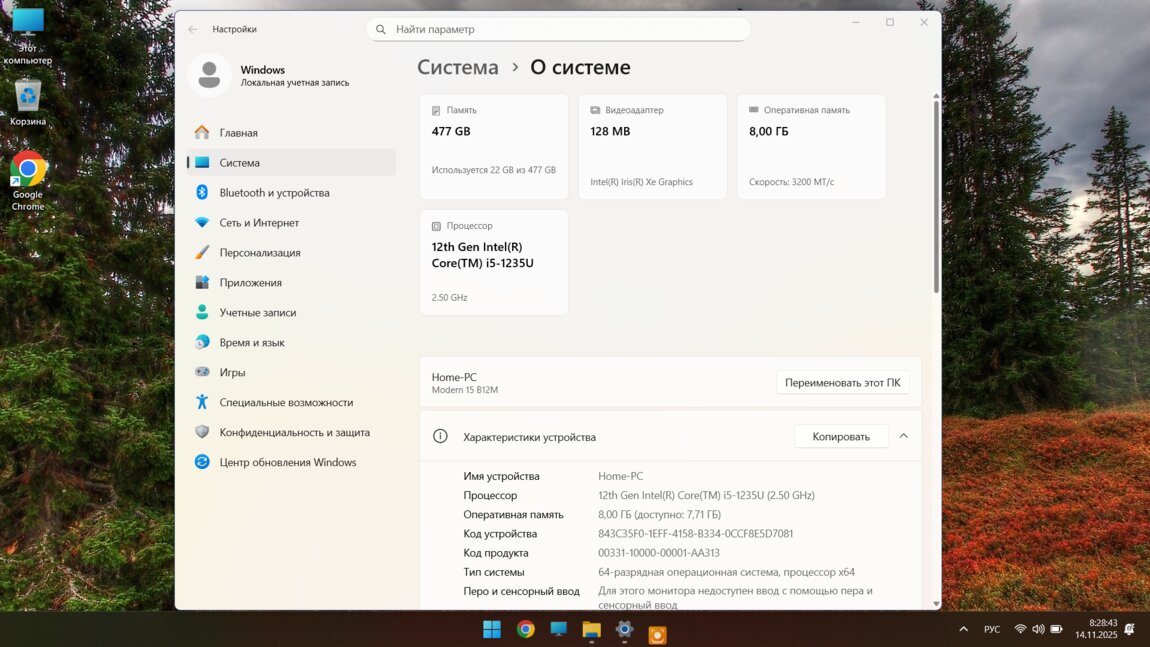The width and height of the screenshot is (1150, 647).
Task: Open the Приложения section
Action: pos(250,283)
